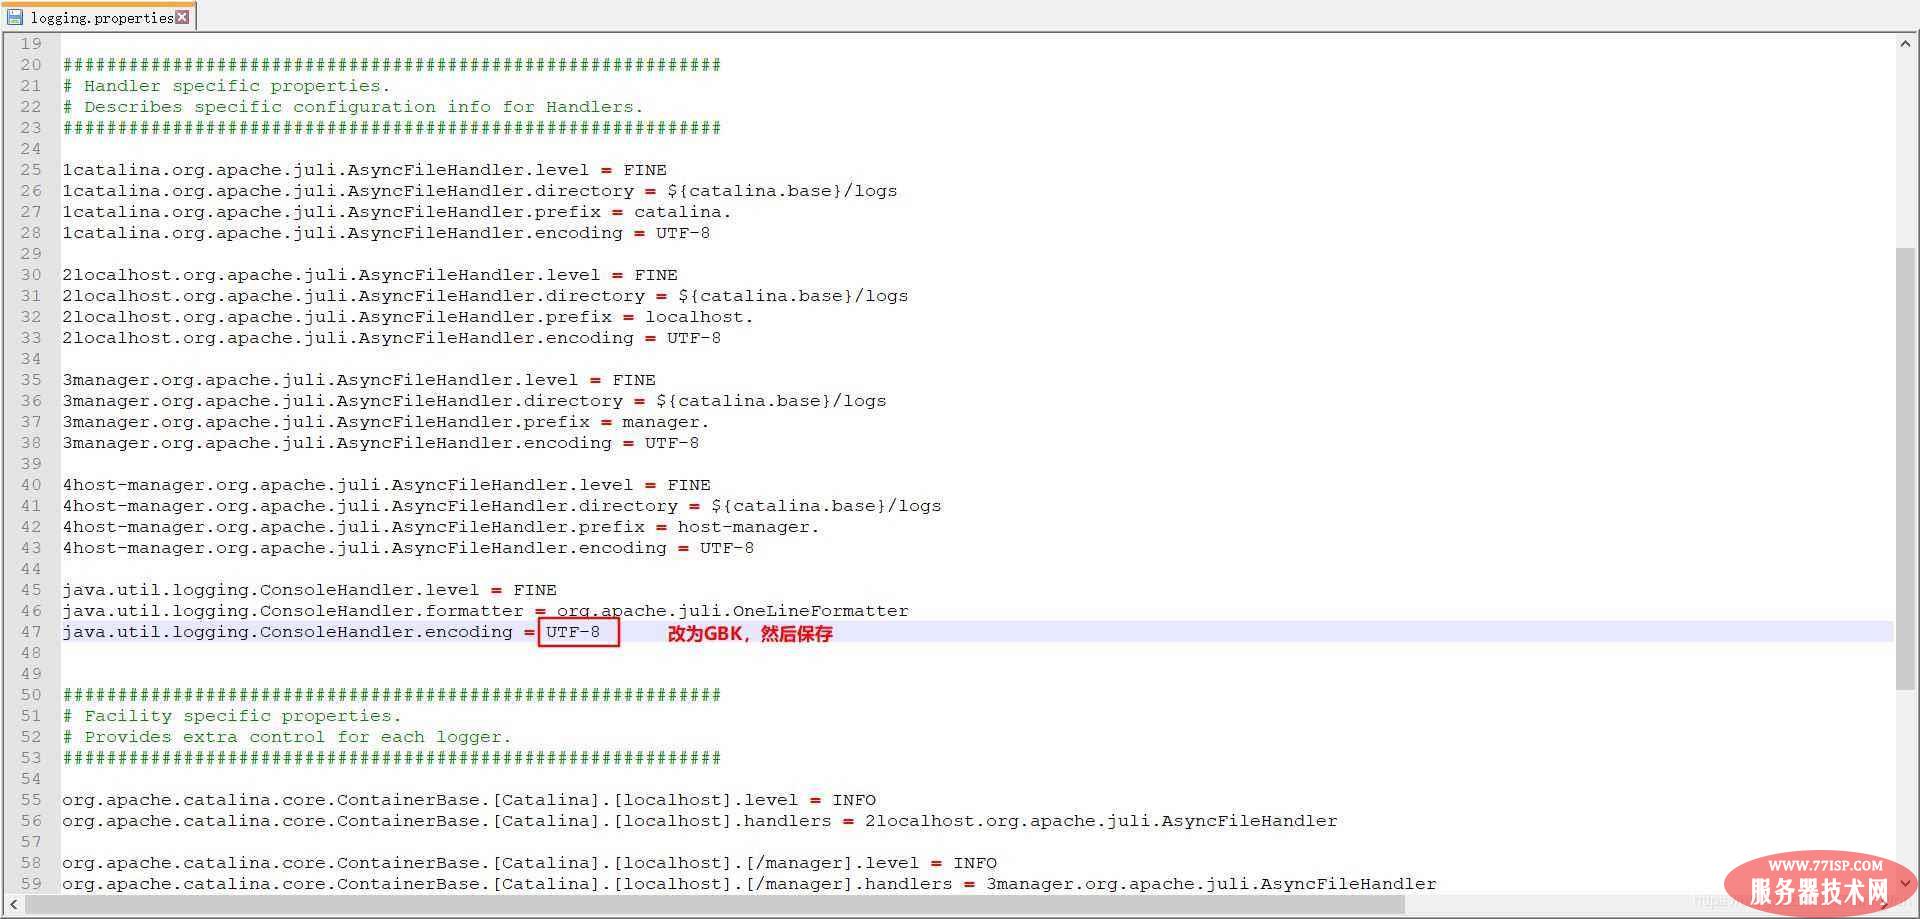Click the '[localhost].handlers = 2localhost' line
Image resolution: width=1920 pixels, height=919 pixels.
coord(700,821)
